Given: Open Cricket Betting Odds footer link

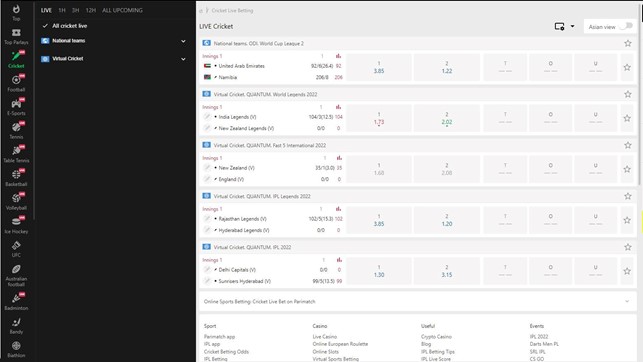Looking at the screenshot, I should click(226, 352).
